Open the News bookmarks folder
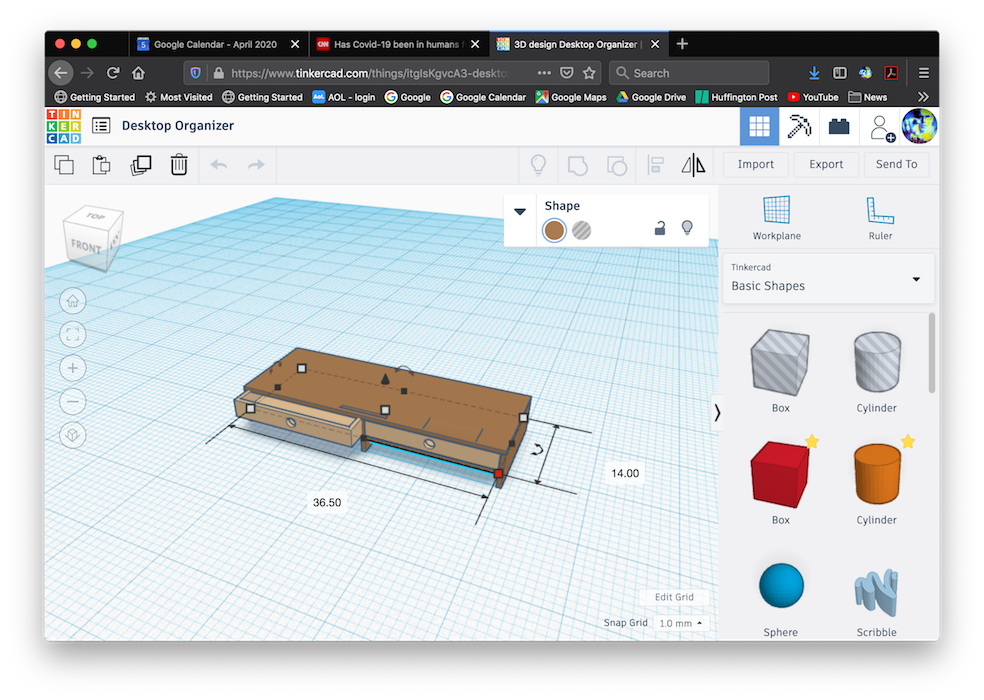The width and height of the screenshot is (984, 700). 867,97
